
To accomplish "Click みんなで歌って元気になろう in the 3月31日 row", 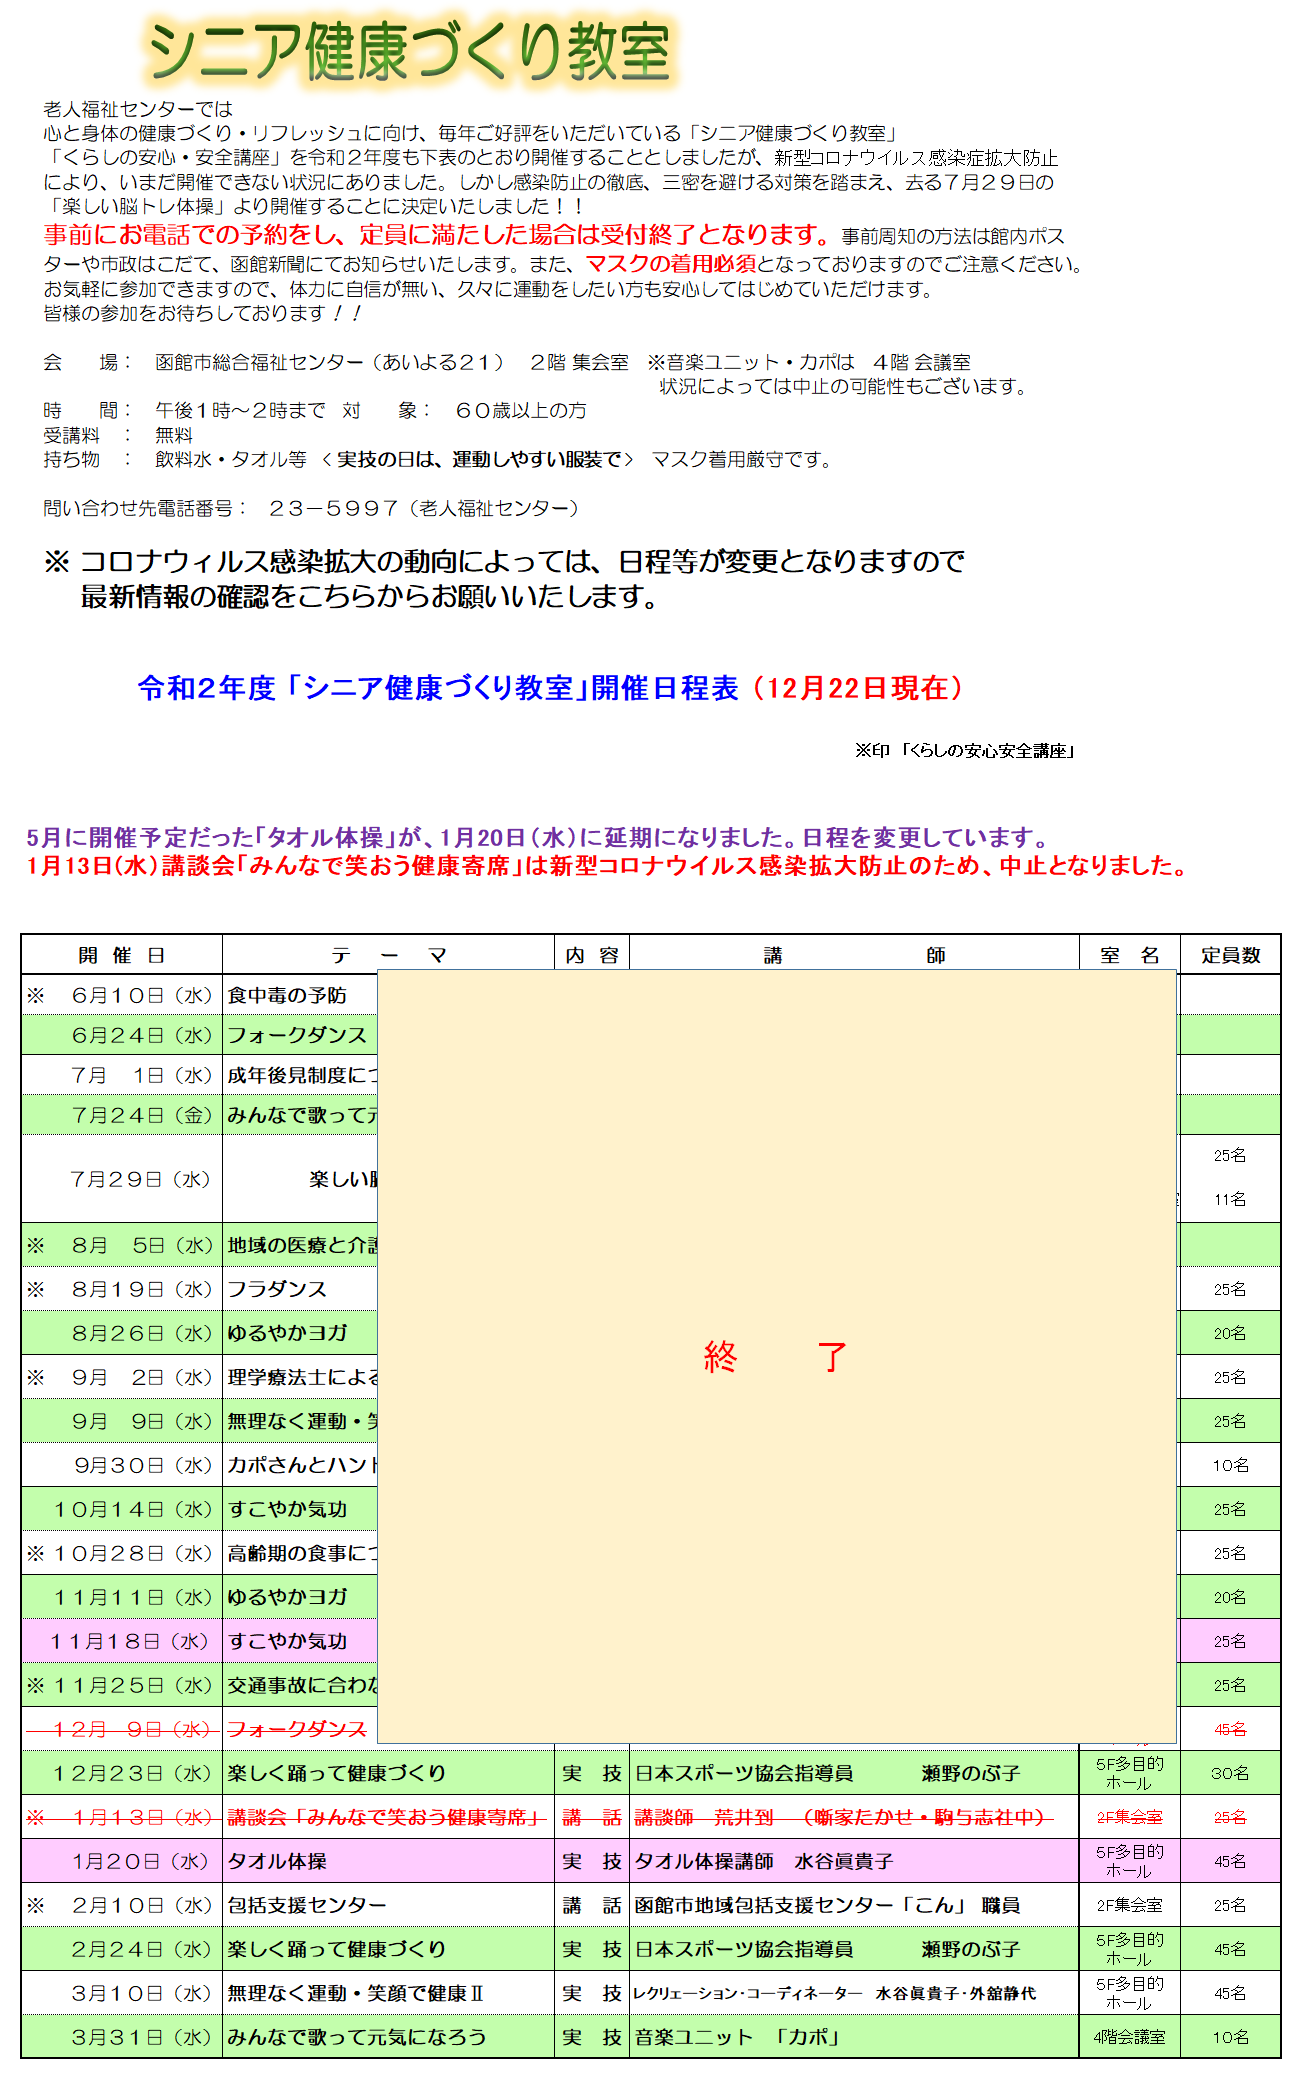I will [x=357, y=2038].
